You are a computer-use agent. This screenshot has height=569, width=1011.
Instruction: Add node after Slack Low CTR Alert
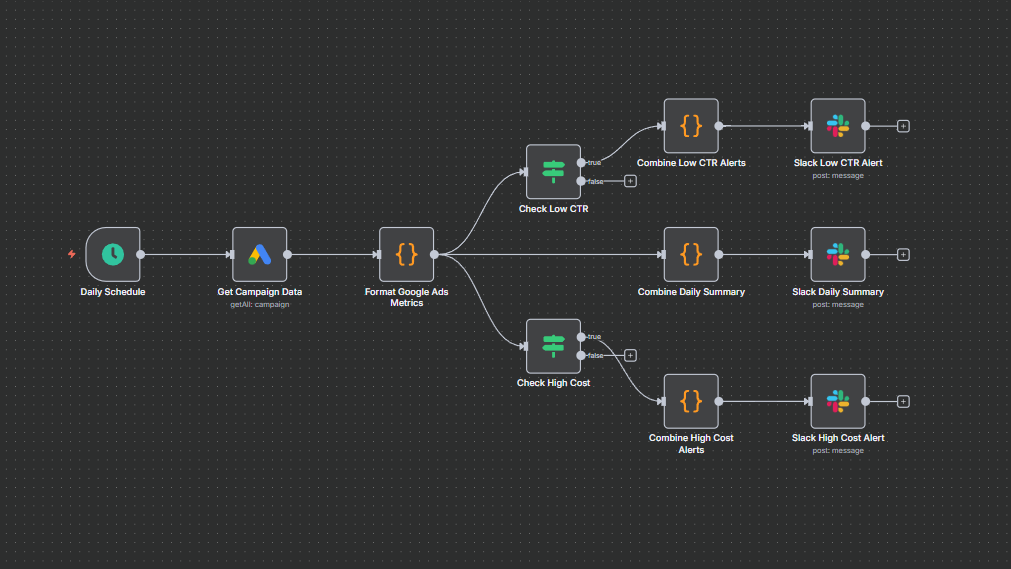[903, 126]
